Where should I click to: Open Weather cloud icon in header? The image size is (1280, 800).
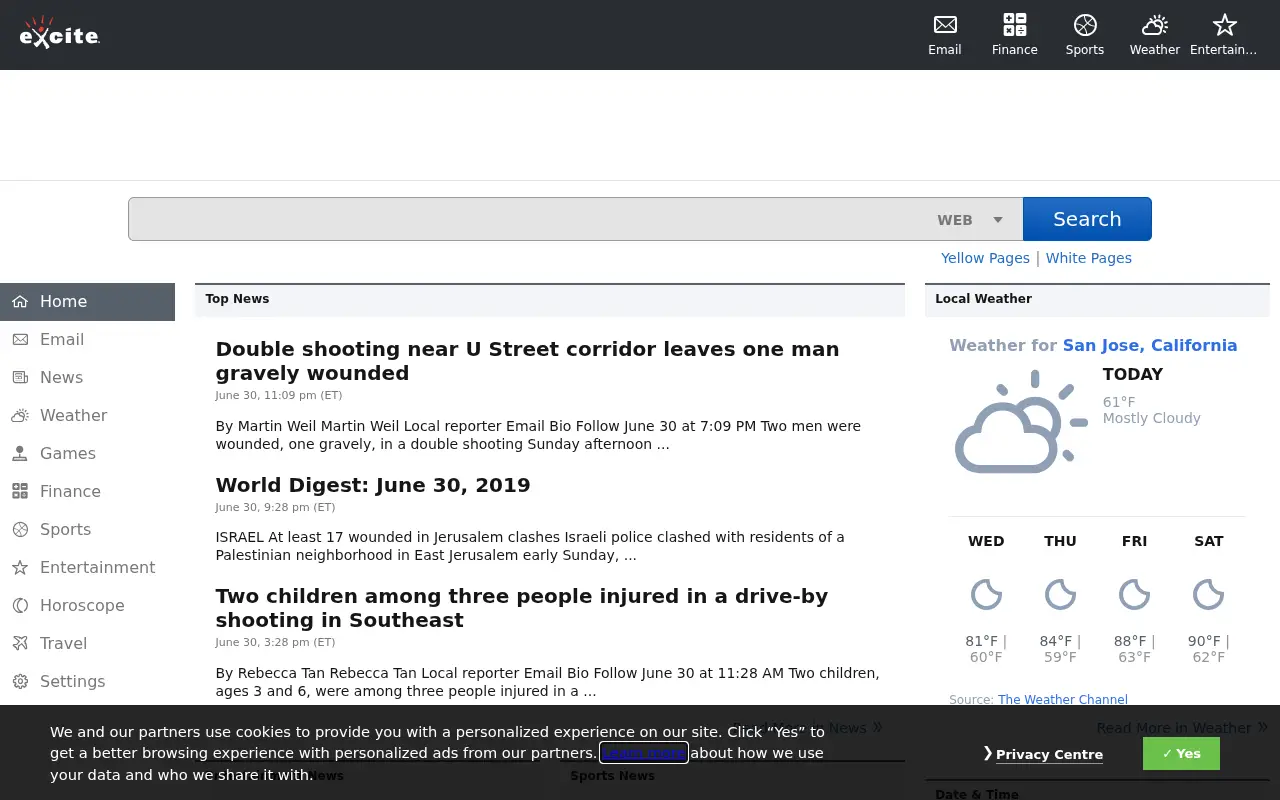click(1155, 25)
